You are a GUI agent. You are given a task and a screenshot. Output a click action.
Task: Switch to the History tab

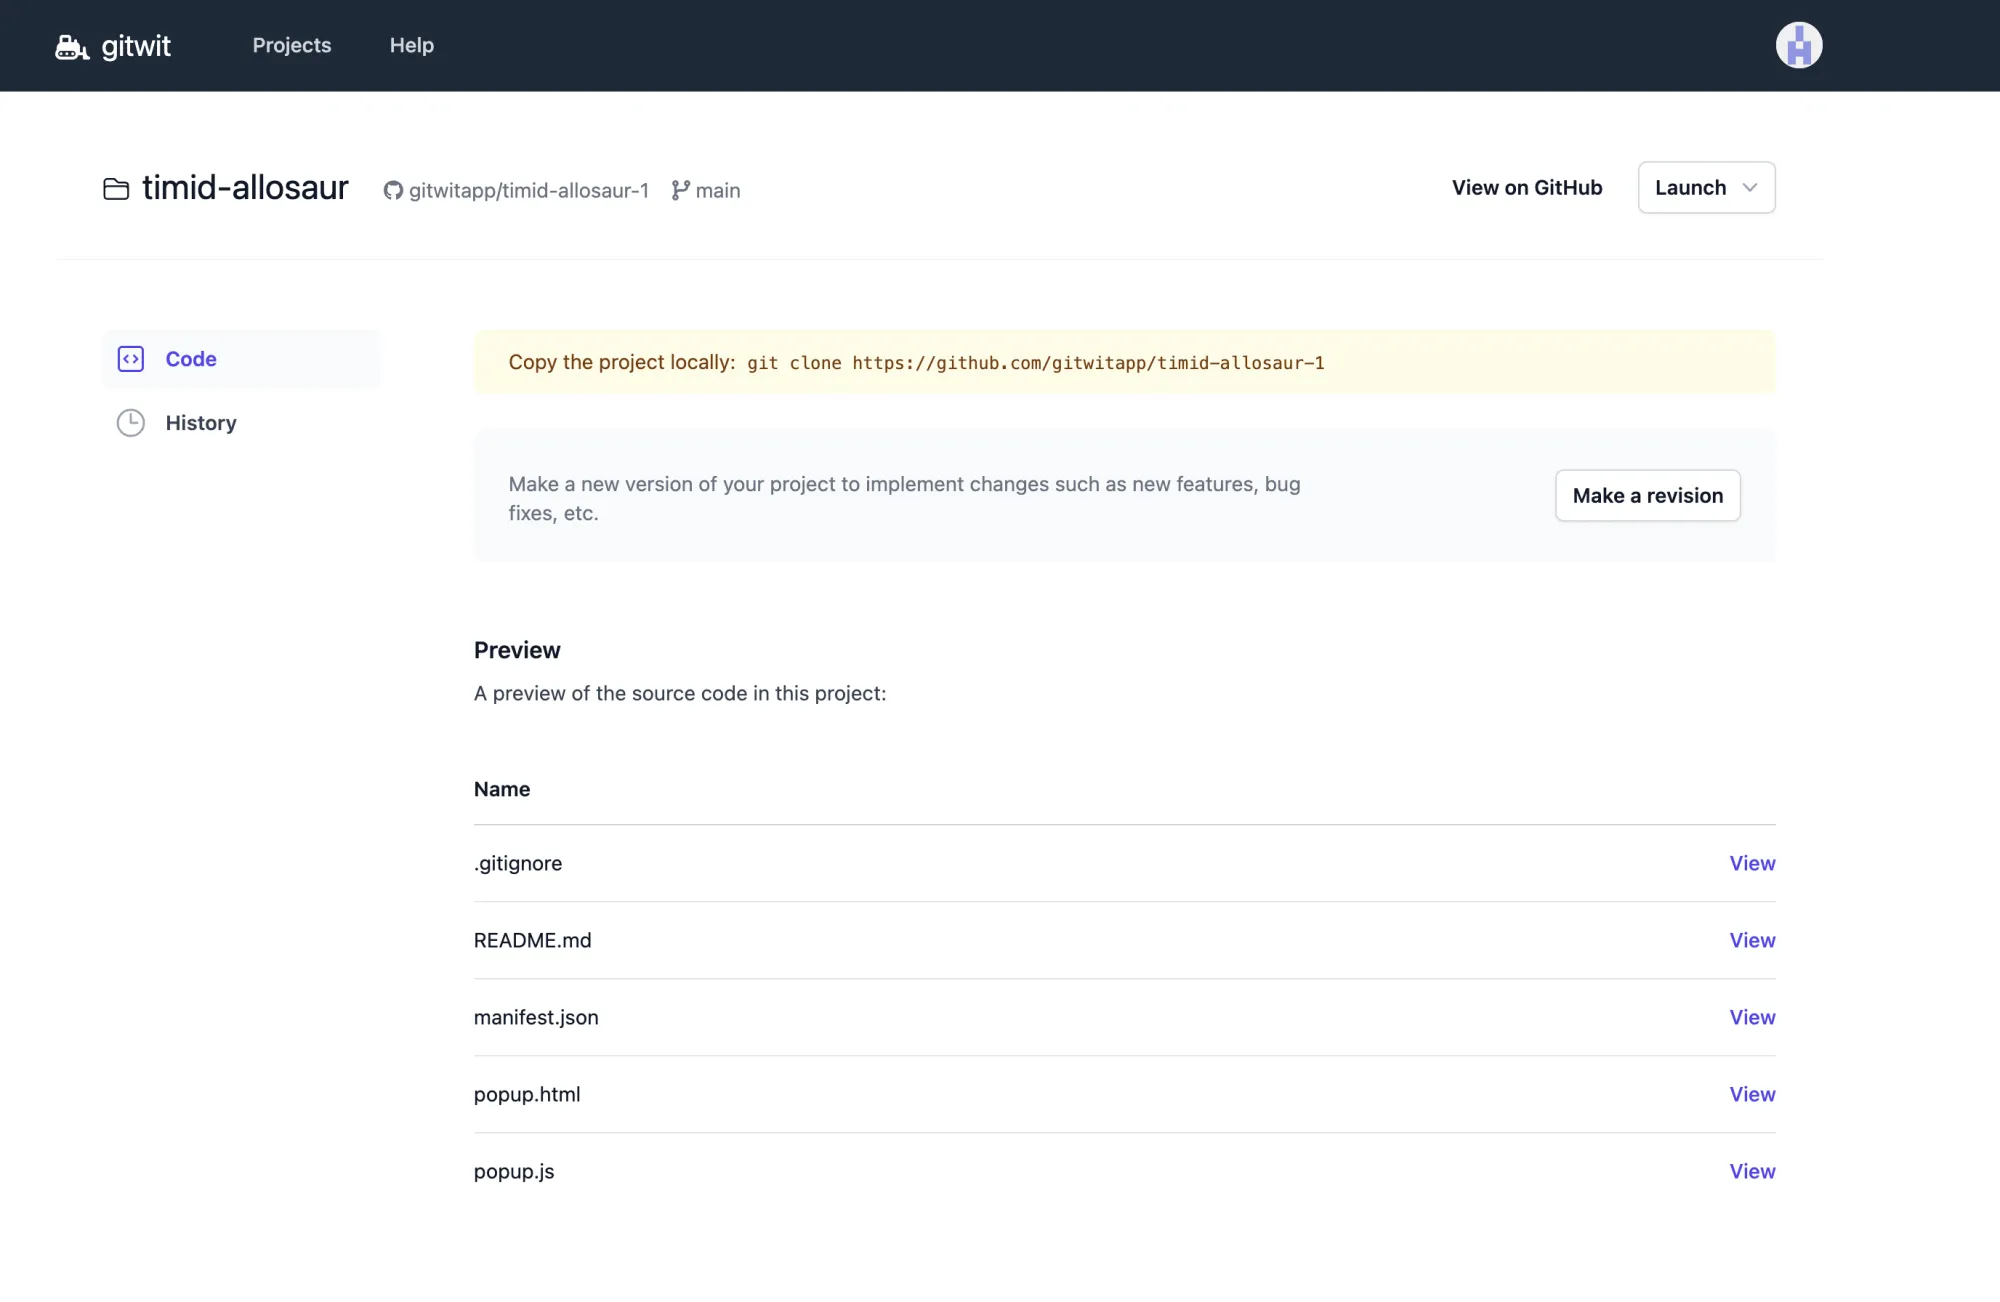[201, 422]
